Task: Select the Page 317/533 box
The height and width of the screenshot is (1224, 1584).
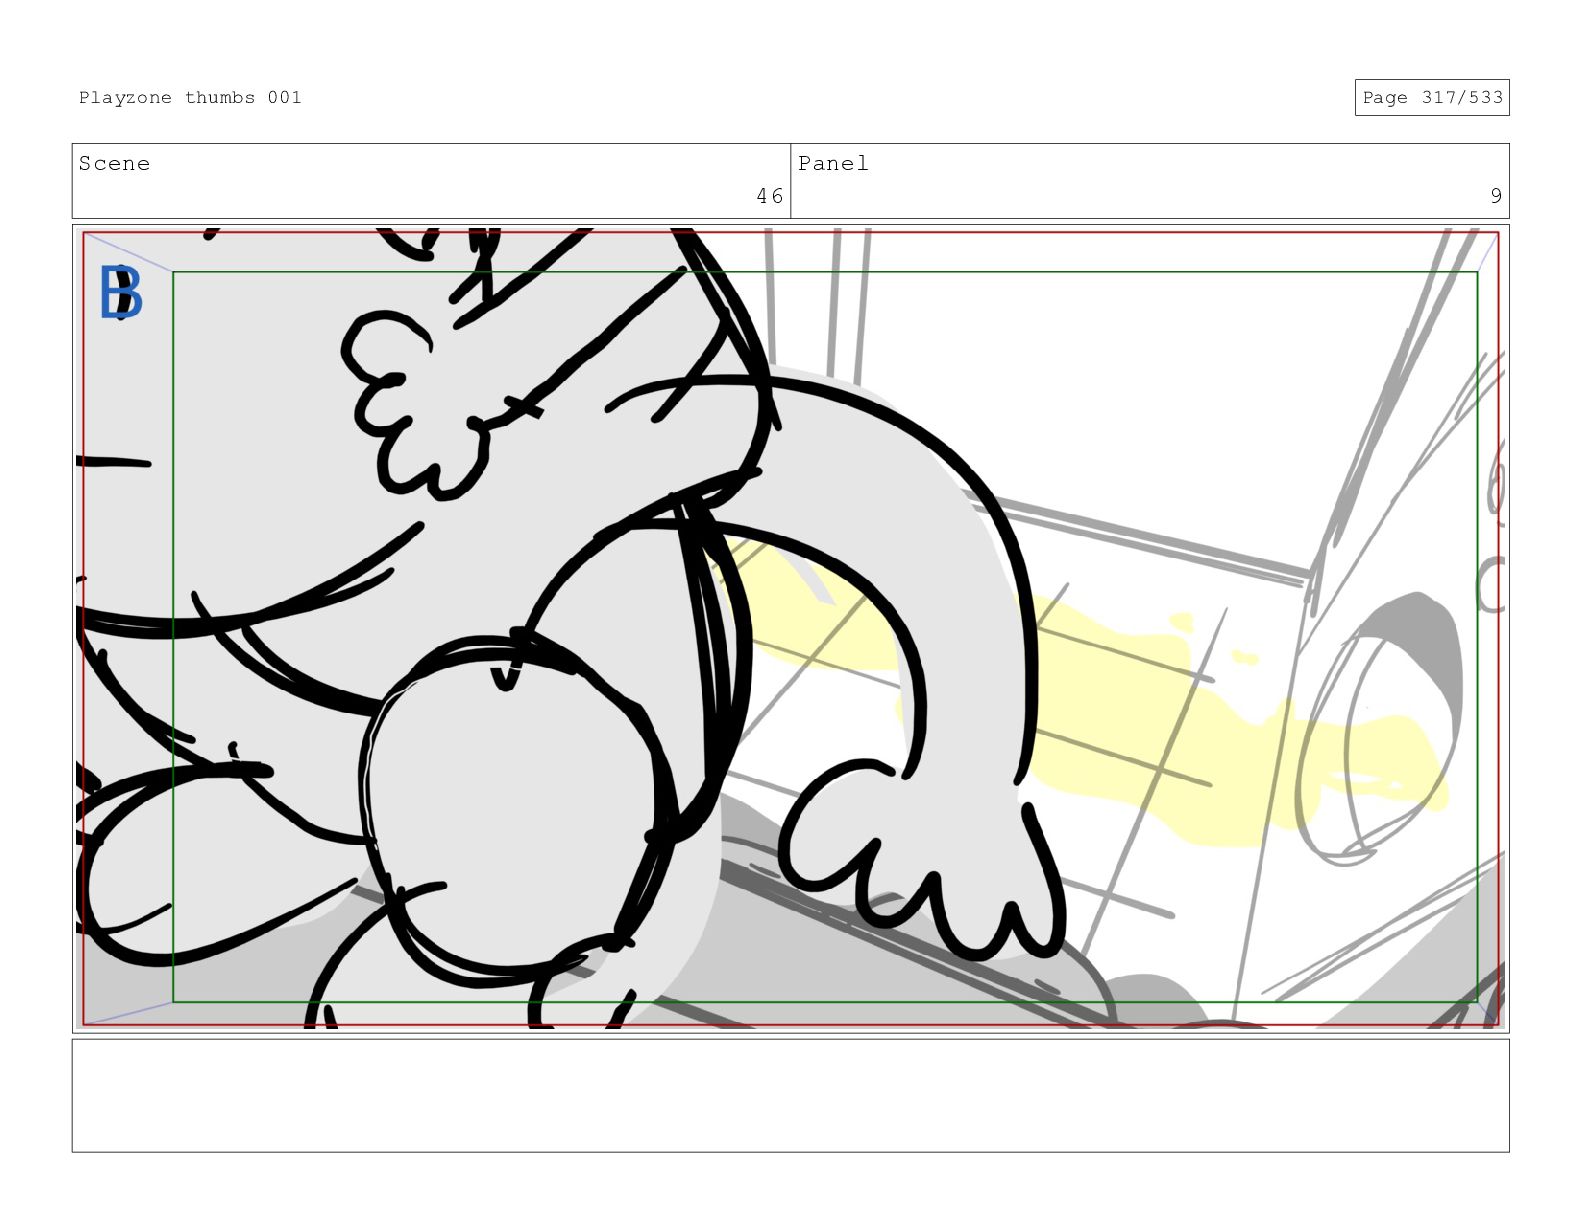Action: click(x=1431, y=98)
